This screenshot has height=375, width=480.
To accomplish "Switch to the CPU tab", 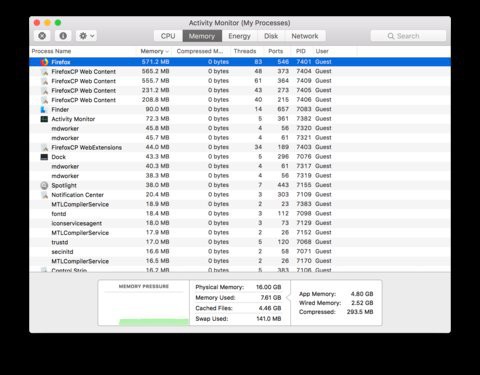I will tap(168, 36).
